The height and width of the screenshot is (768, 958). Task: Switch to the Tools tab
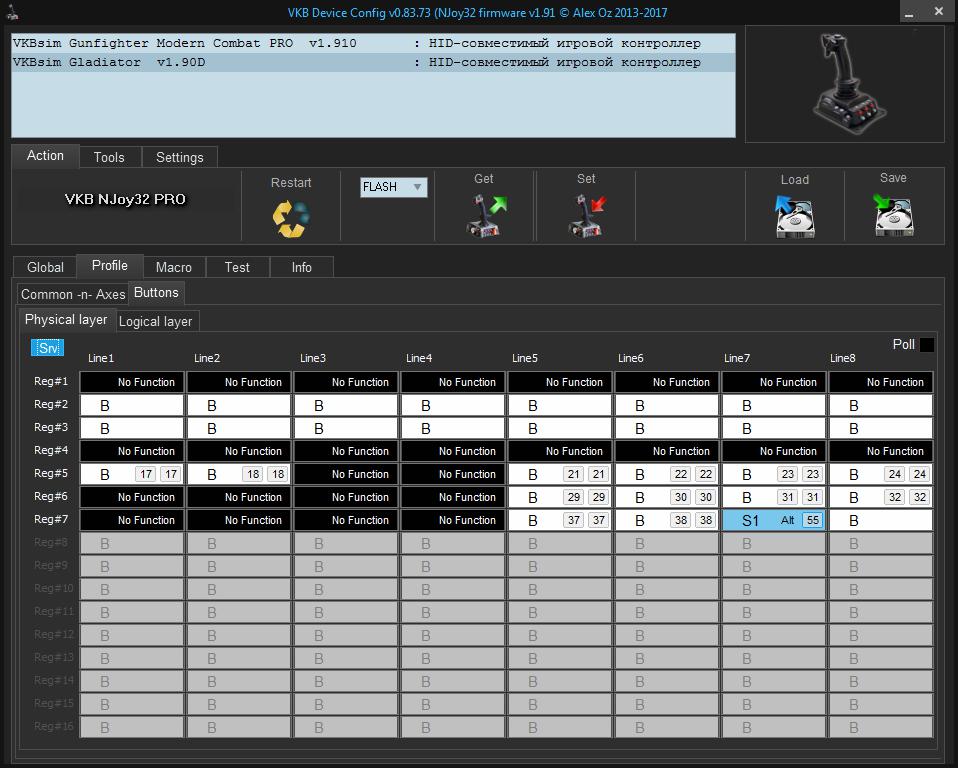109,157
